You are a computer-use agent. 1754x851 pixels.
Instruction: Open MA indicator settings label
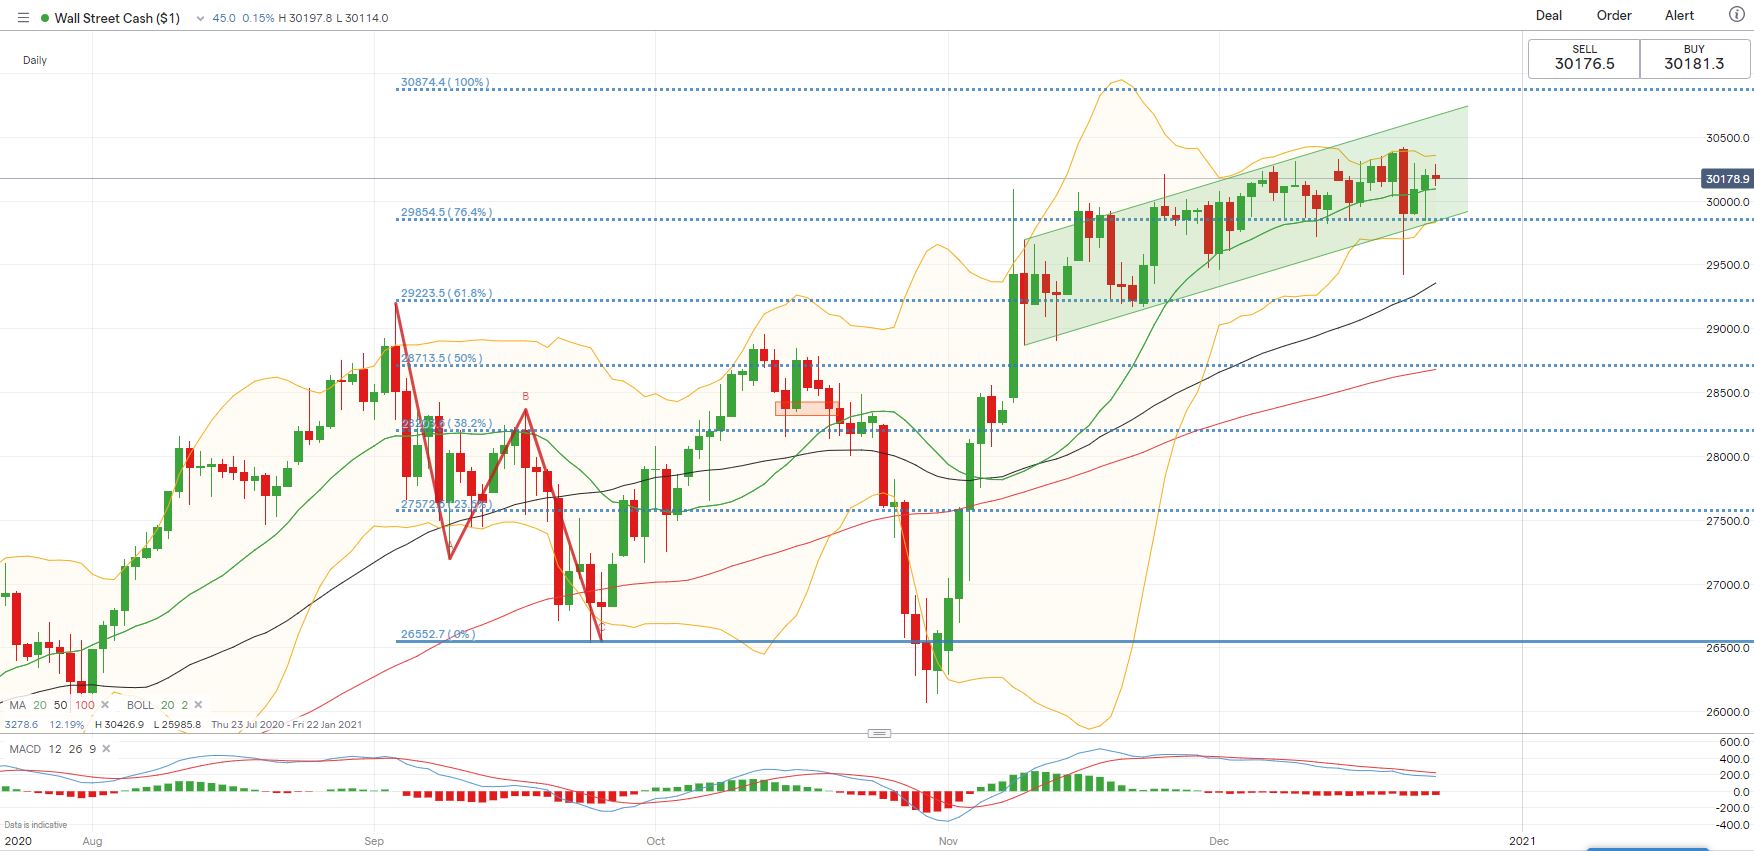pyautogui.click(x=18, y=705)
